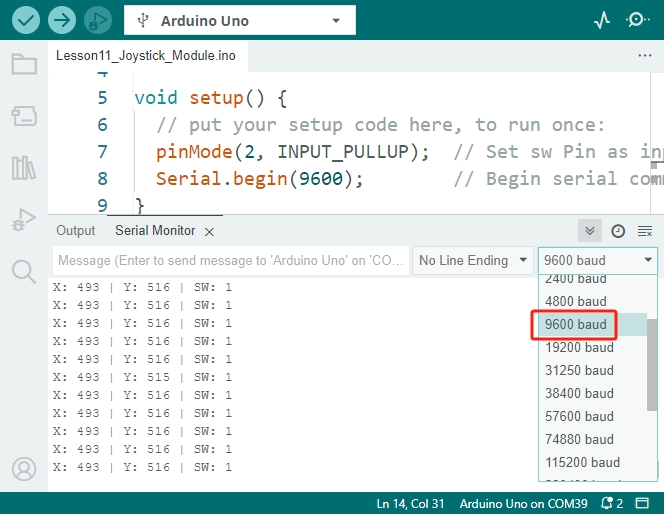Image resolution: width=664 pixels, height=514 pixels.
Task: Open the Search sidebar icon
Action: (x=24, y=271)
